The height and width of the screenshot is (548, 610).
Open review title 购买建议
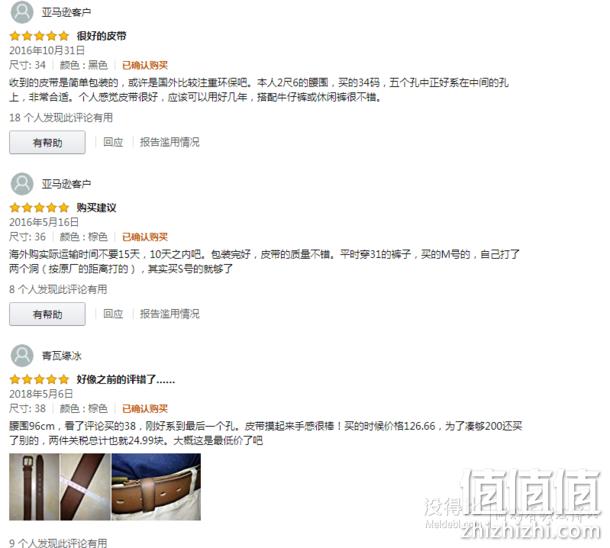pos(96,208)
